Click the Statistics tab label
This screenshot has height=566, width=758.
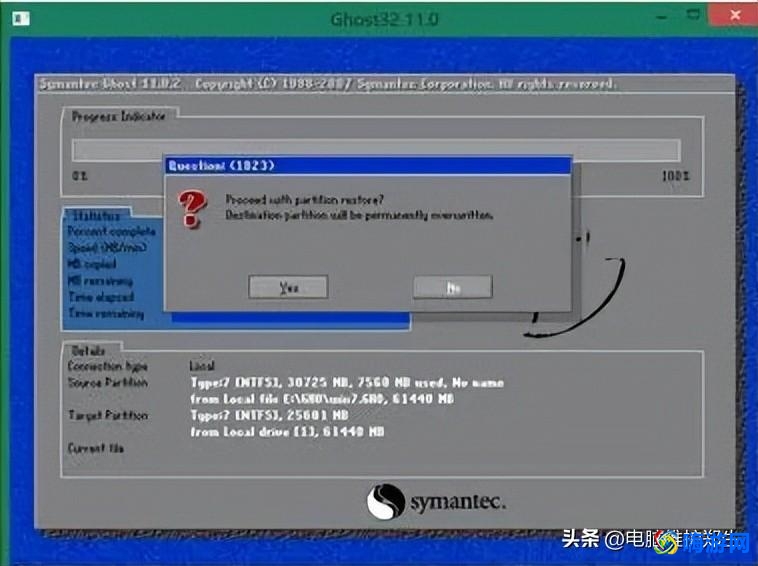coord(96,215)
